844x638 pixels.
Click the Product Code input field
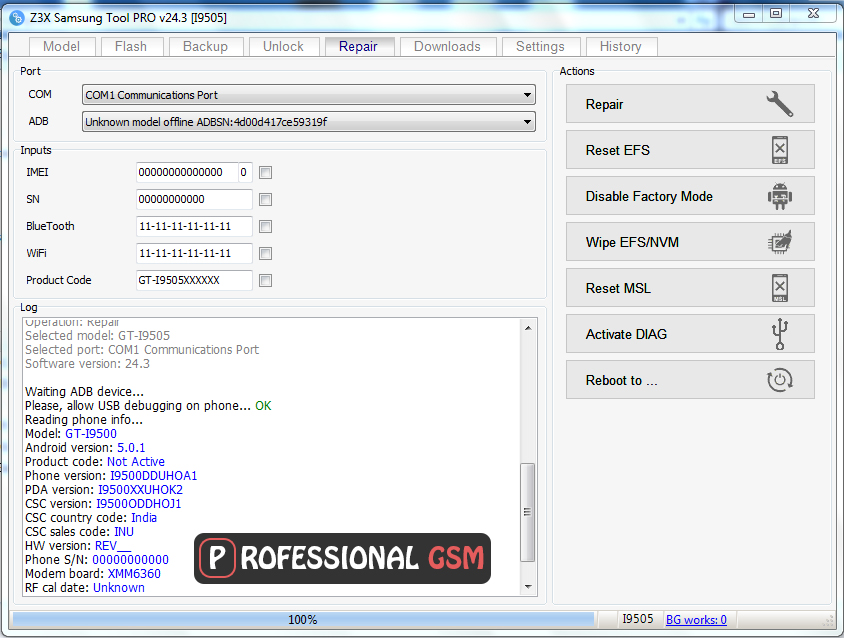[194, 280]
